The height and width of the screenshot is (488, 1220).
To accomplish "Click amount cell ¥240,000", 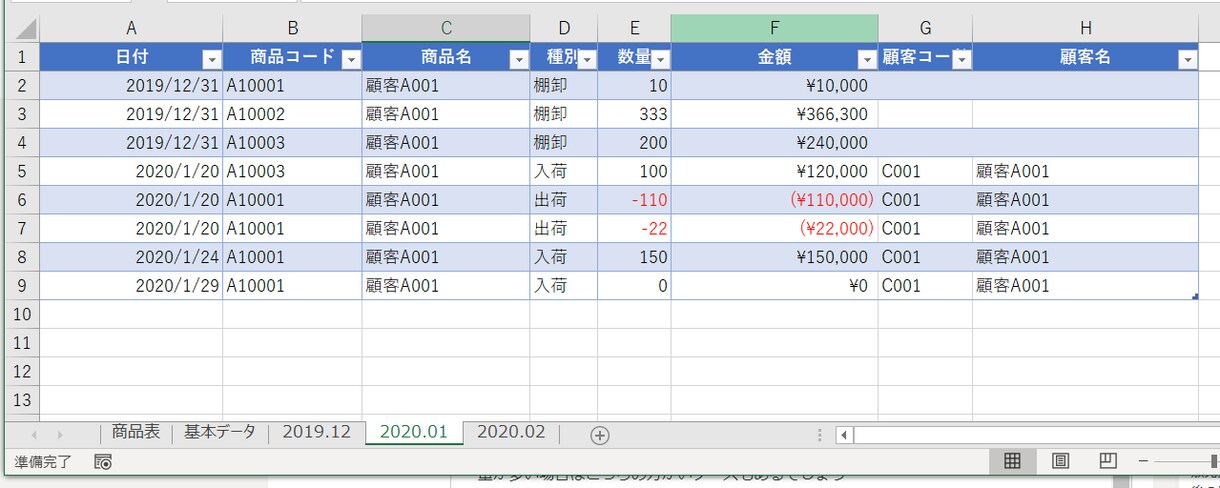I will 775,143.
